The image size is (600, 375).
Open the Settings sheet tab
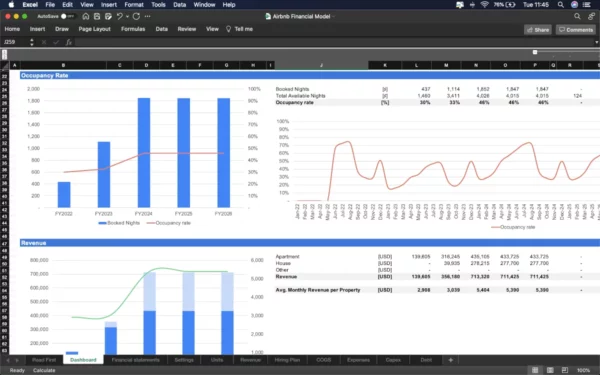click(x=184, y=360)
